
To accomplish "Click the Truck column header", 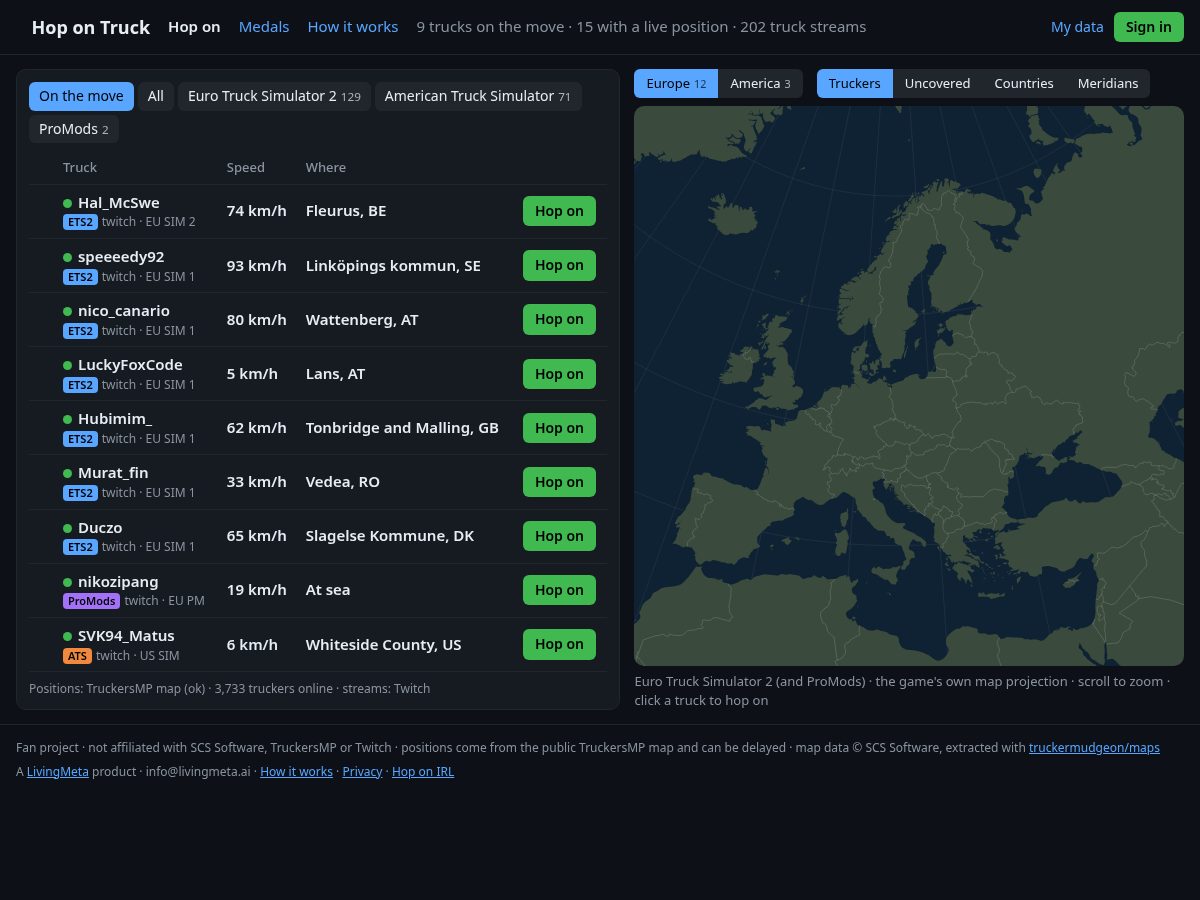I will click(80, 167).
